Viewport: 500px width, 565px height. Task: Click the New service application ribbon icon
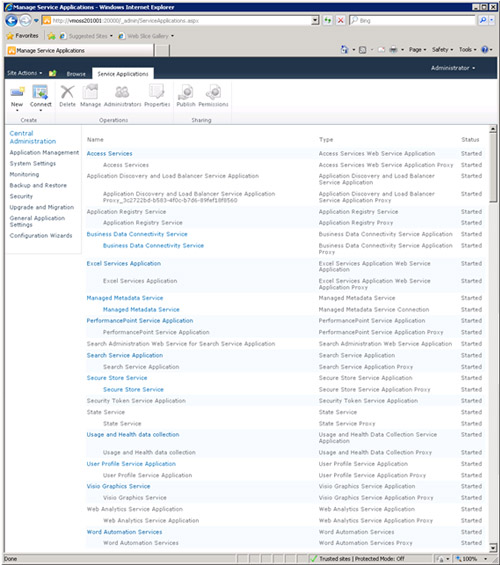(17, 93)
